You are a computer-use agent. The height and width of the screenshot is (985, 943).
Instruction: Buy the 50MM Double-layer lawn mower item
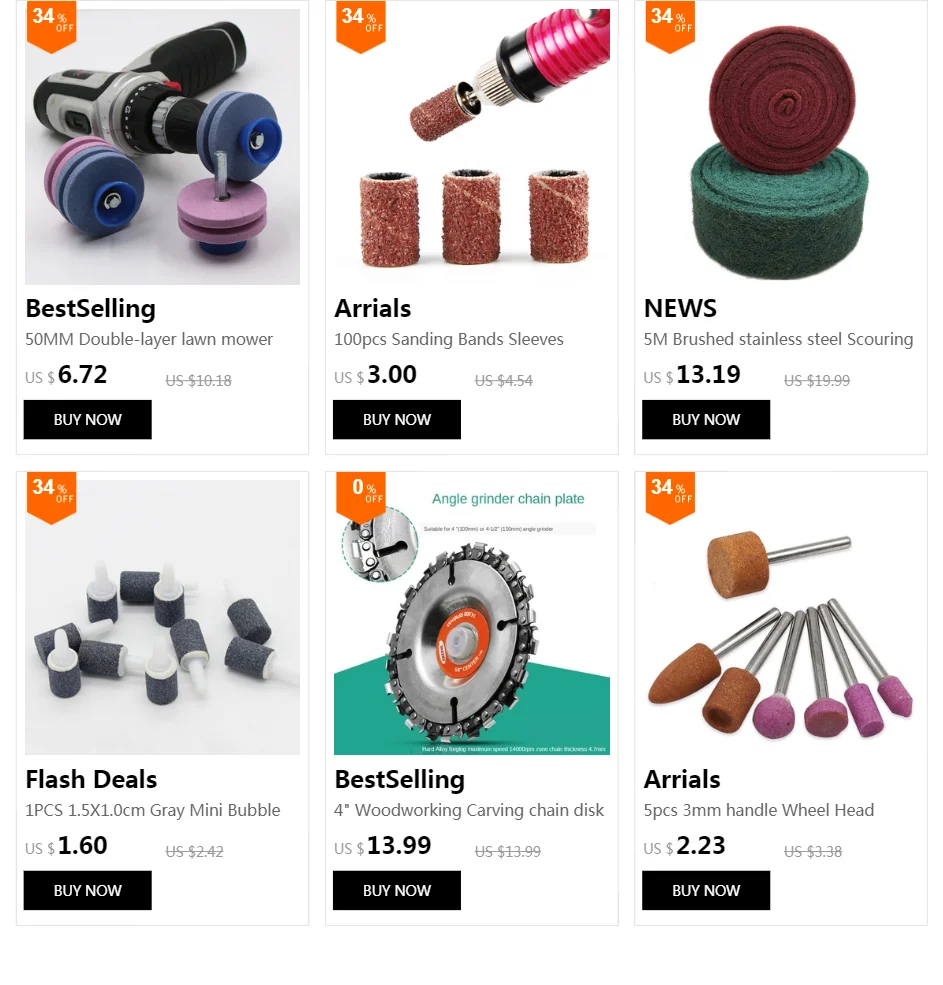pos(87,420)
